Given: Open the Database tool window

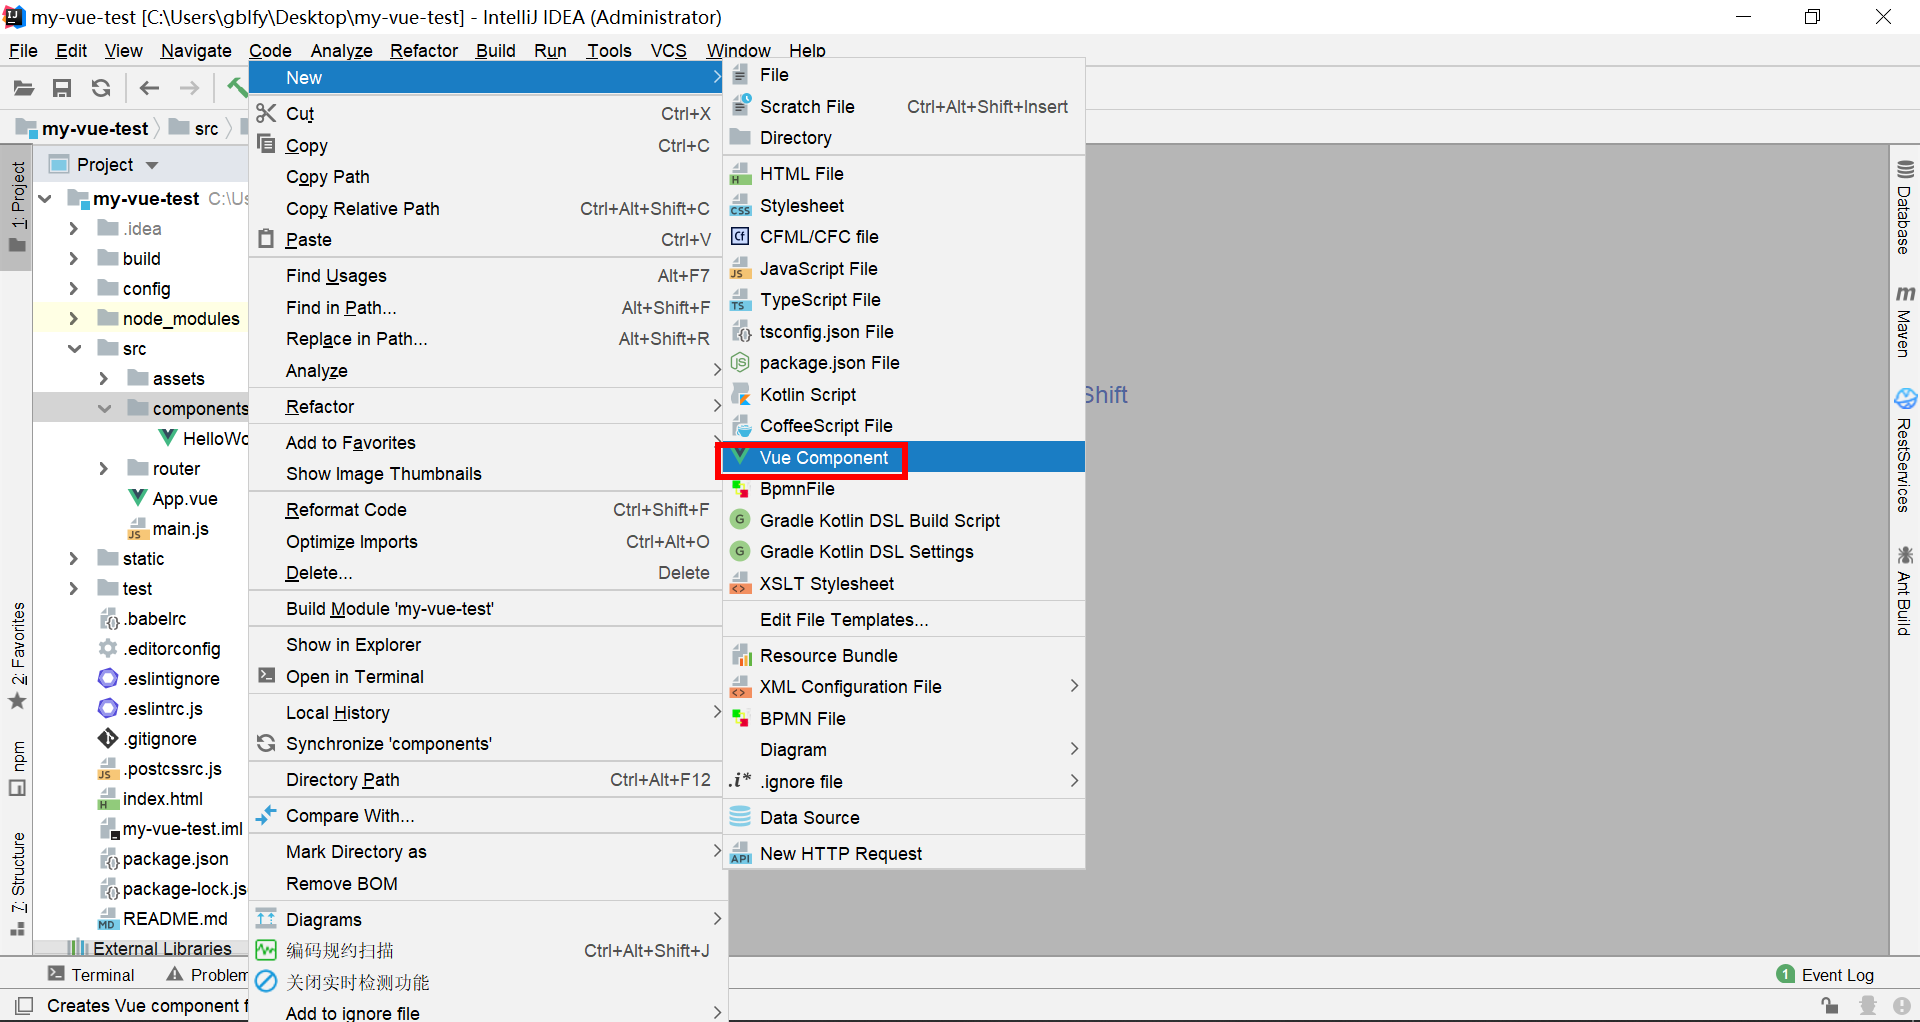Looking at the screenshot, I should (x=1905, y=207).
